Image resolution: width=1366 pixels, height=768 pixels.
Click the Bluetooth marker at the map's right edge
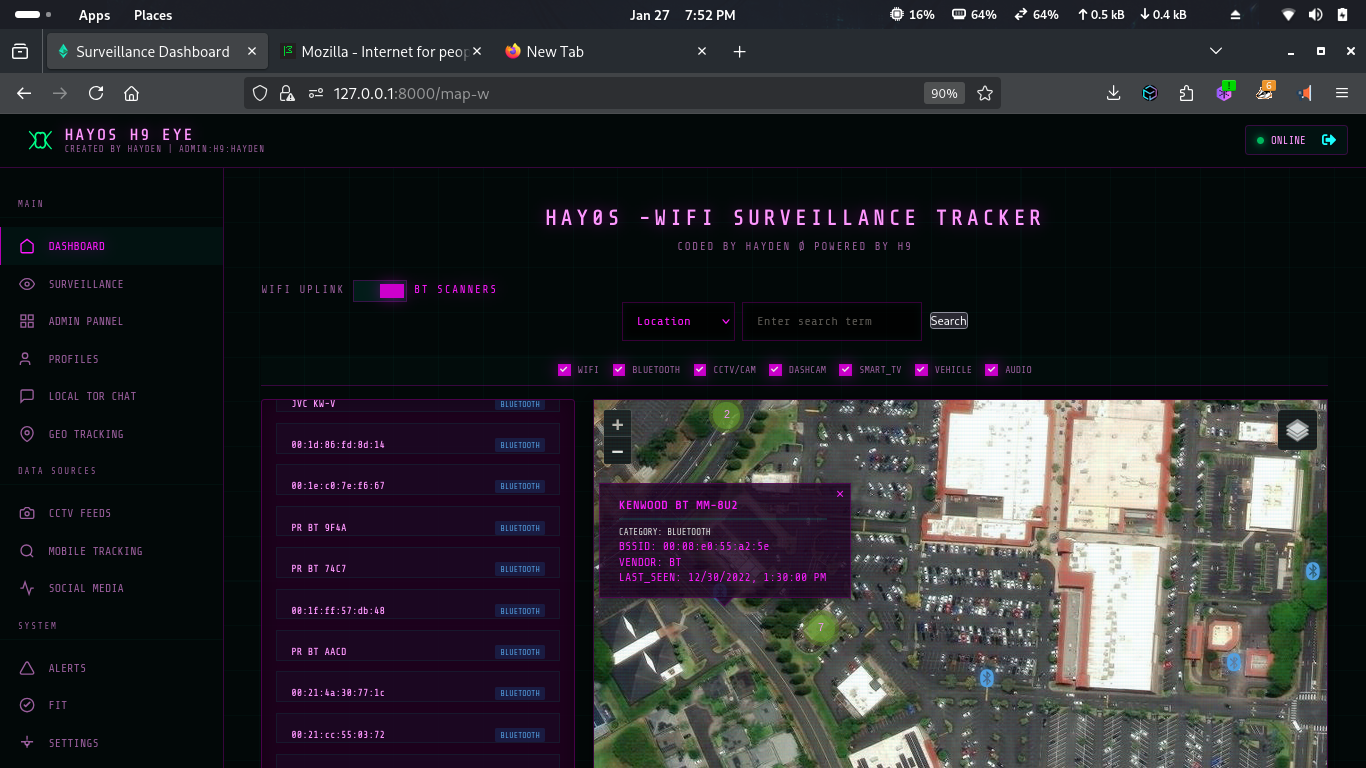1313,571
